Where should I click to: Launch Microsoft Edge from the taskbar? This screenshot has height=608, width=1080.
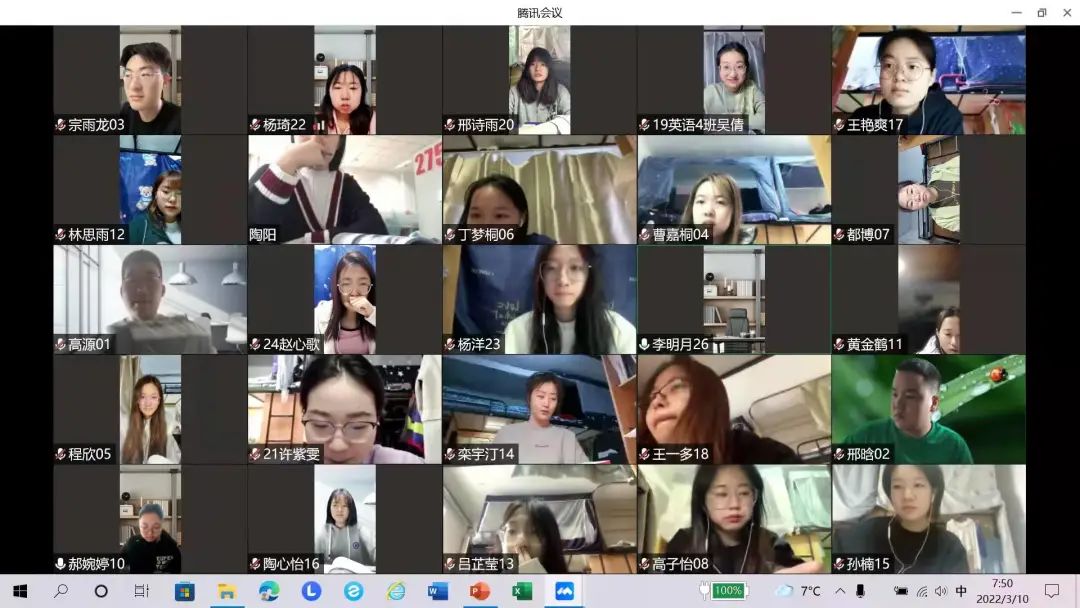click(269, 591)
